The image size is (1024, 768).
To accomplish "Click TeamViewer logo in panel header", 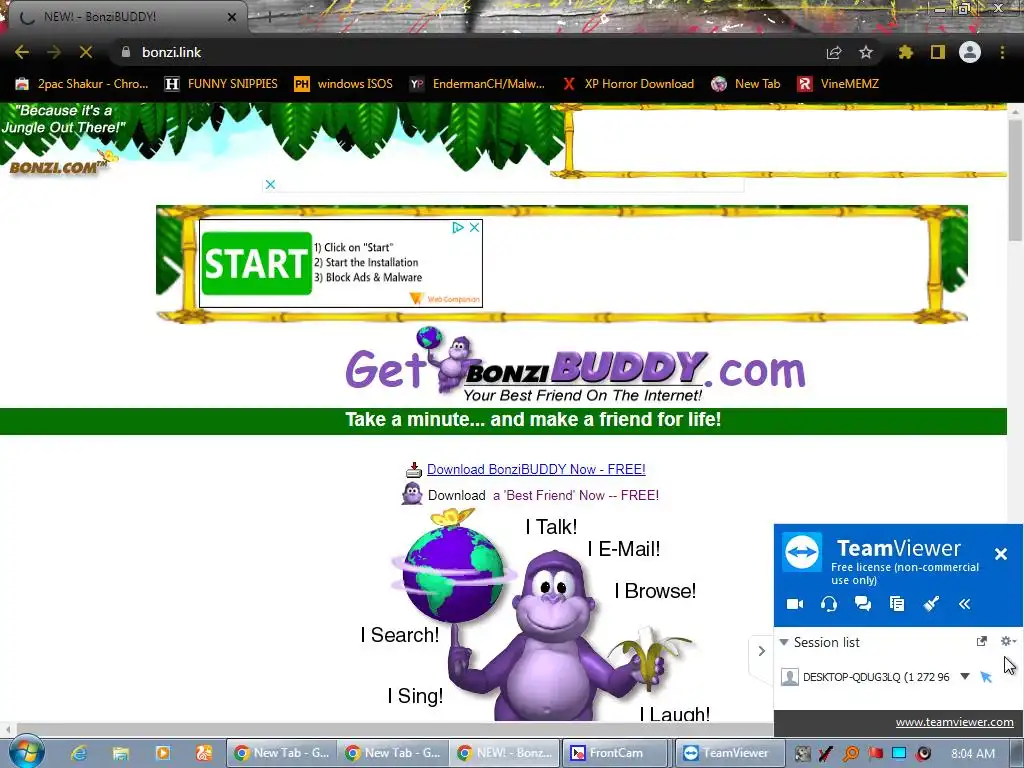I will pos(802,552).
